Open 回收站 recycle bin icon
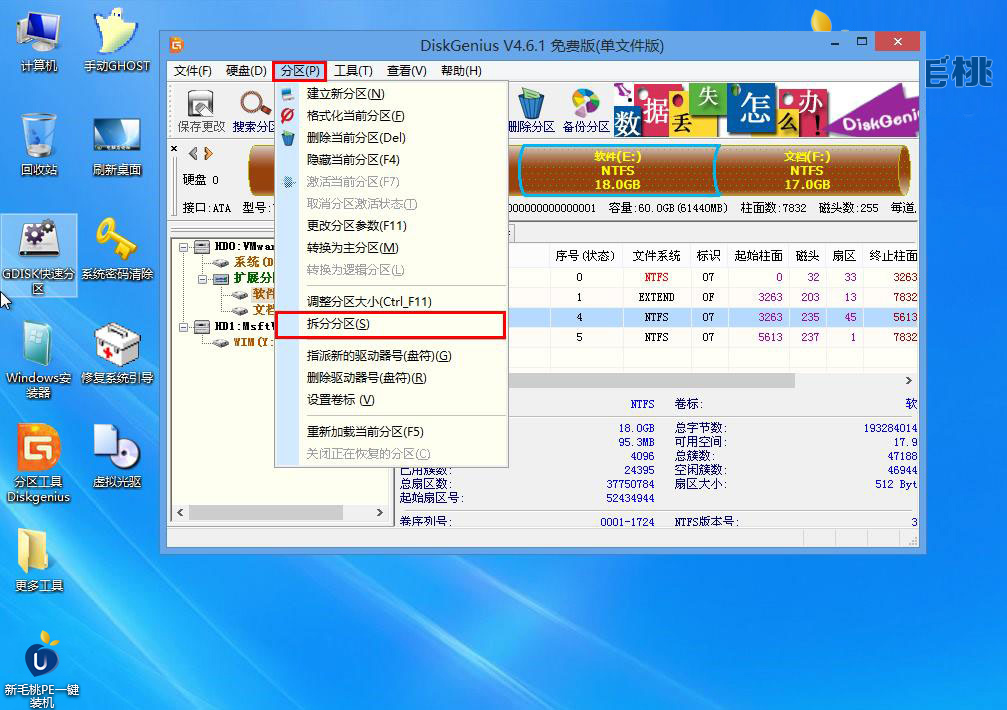 39,144
